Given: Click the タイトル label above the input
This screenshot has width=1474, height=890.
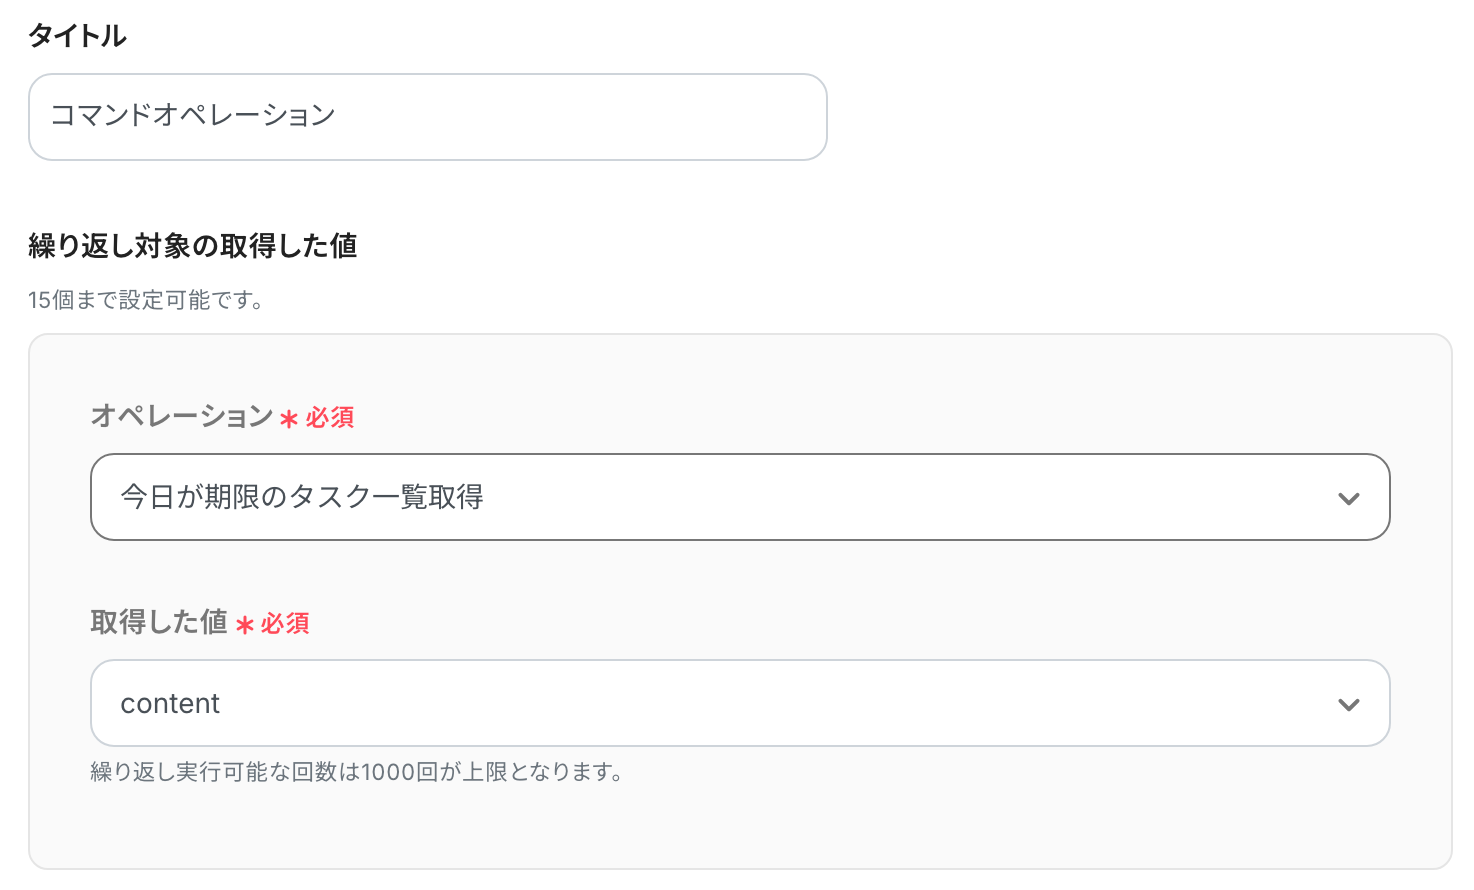Looking at the screenshot, I should coord(77,36).
